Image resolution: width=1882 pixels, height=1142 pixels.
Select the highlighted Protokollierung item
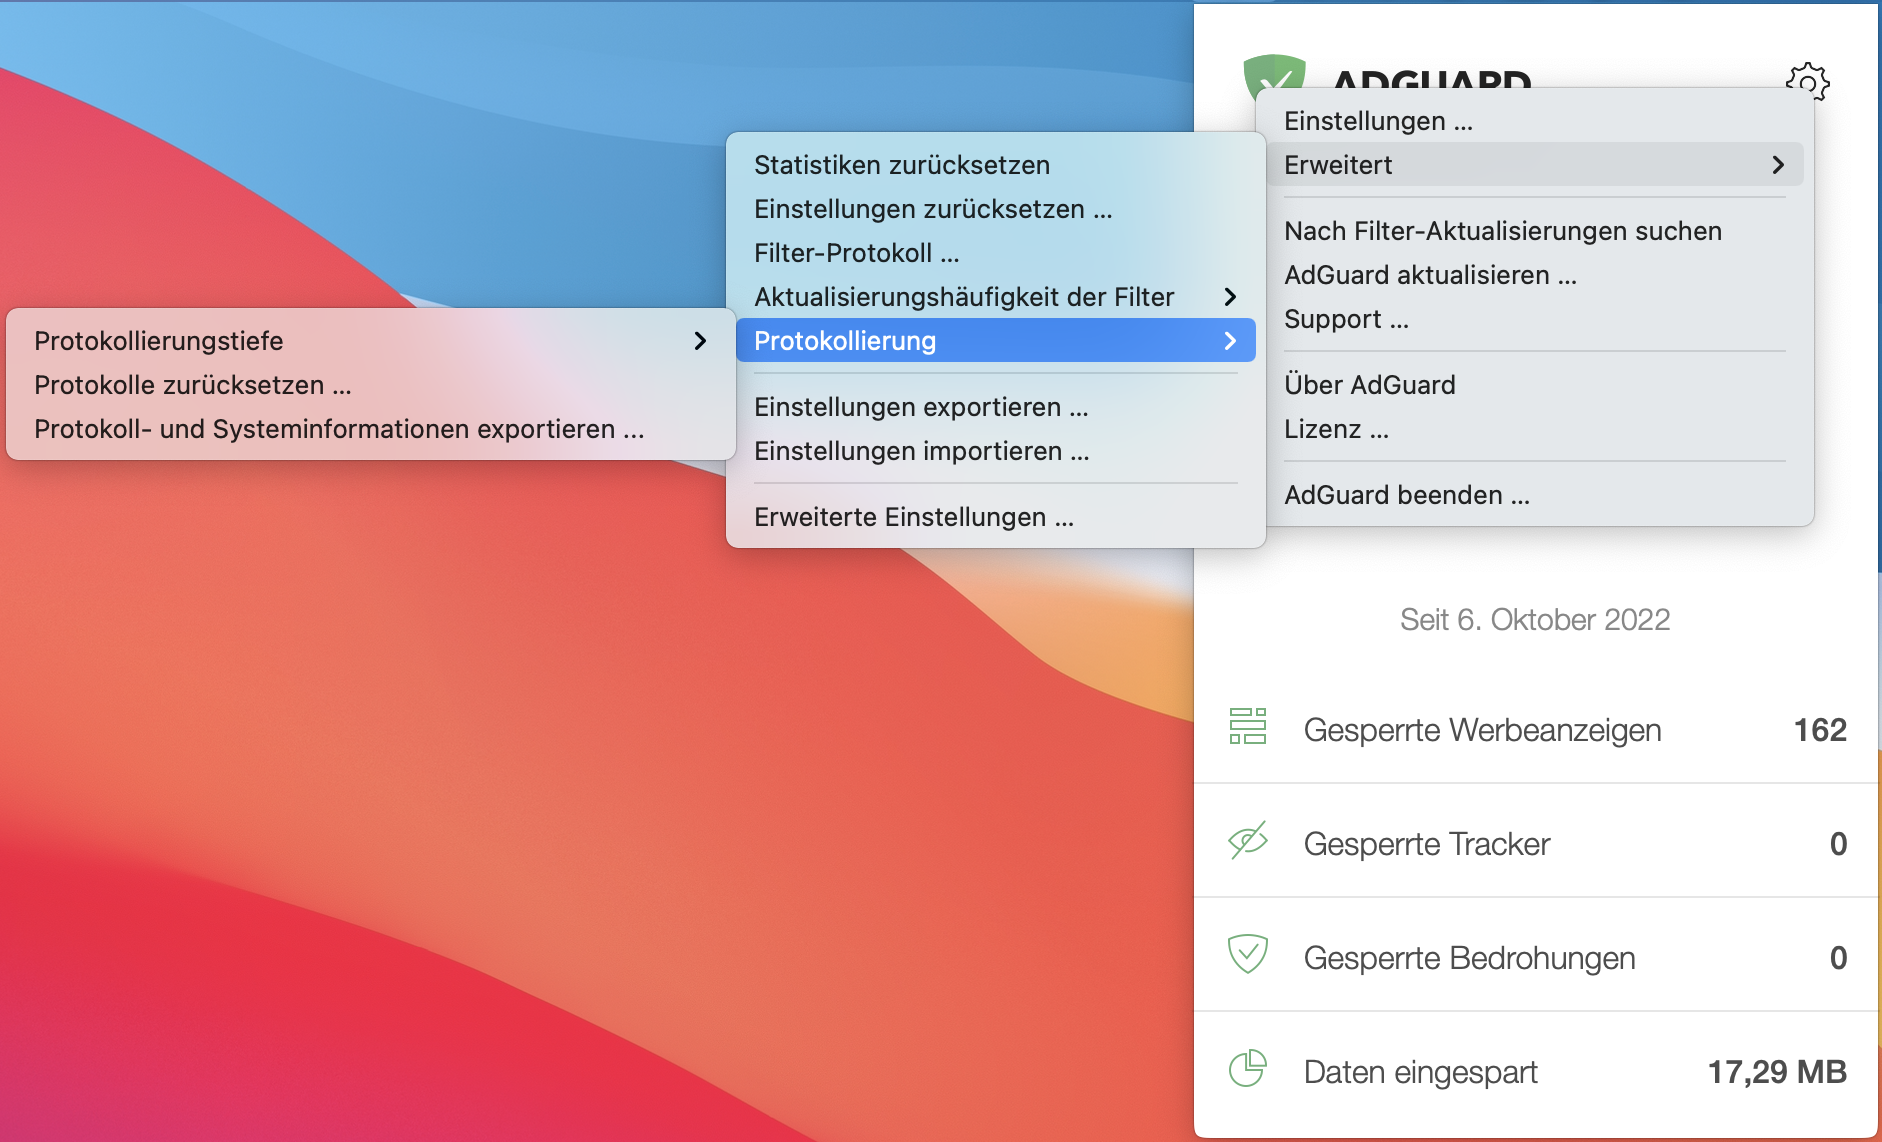point(996,341)
